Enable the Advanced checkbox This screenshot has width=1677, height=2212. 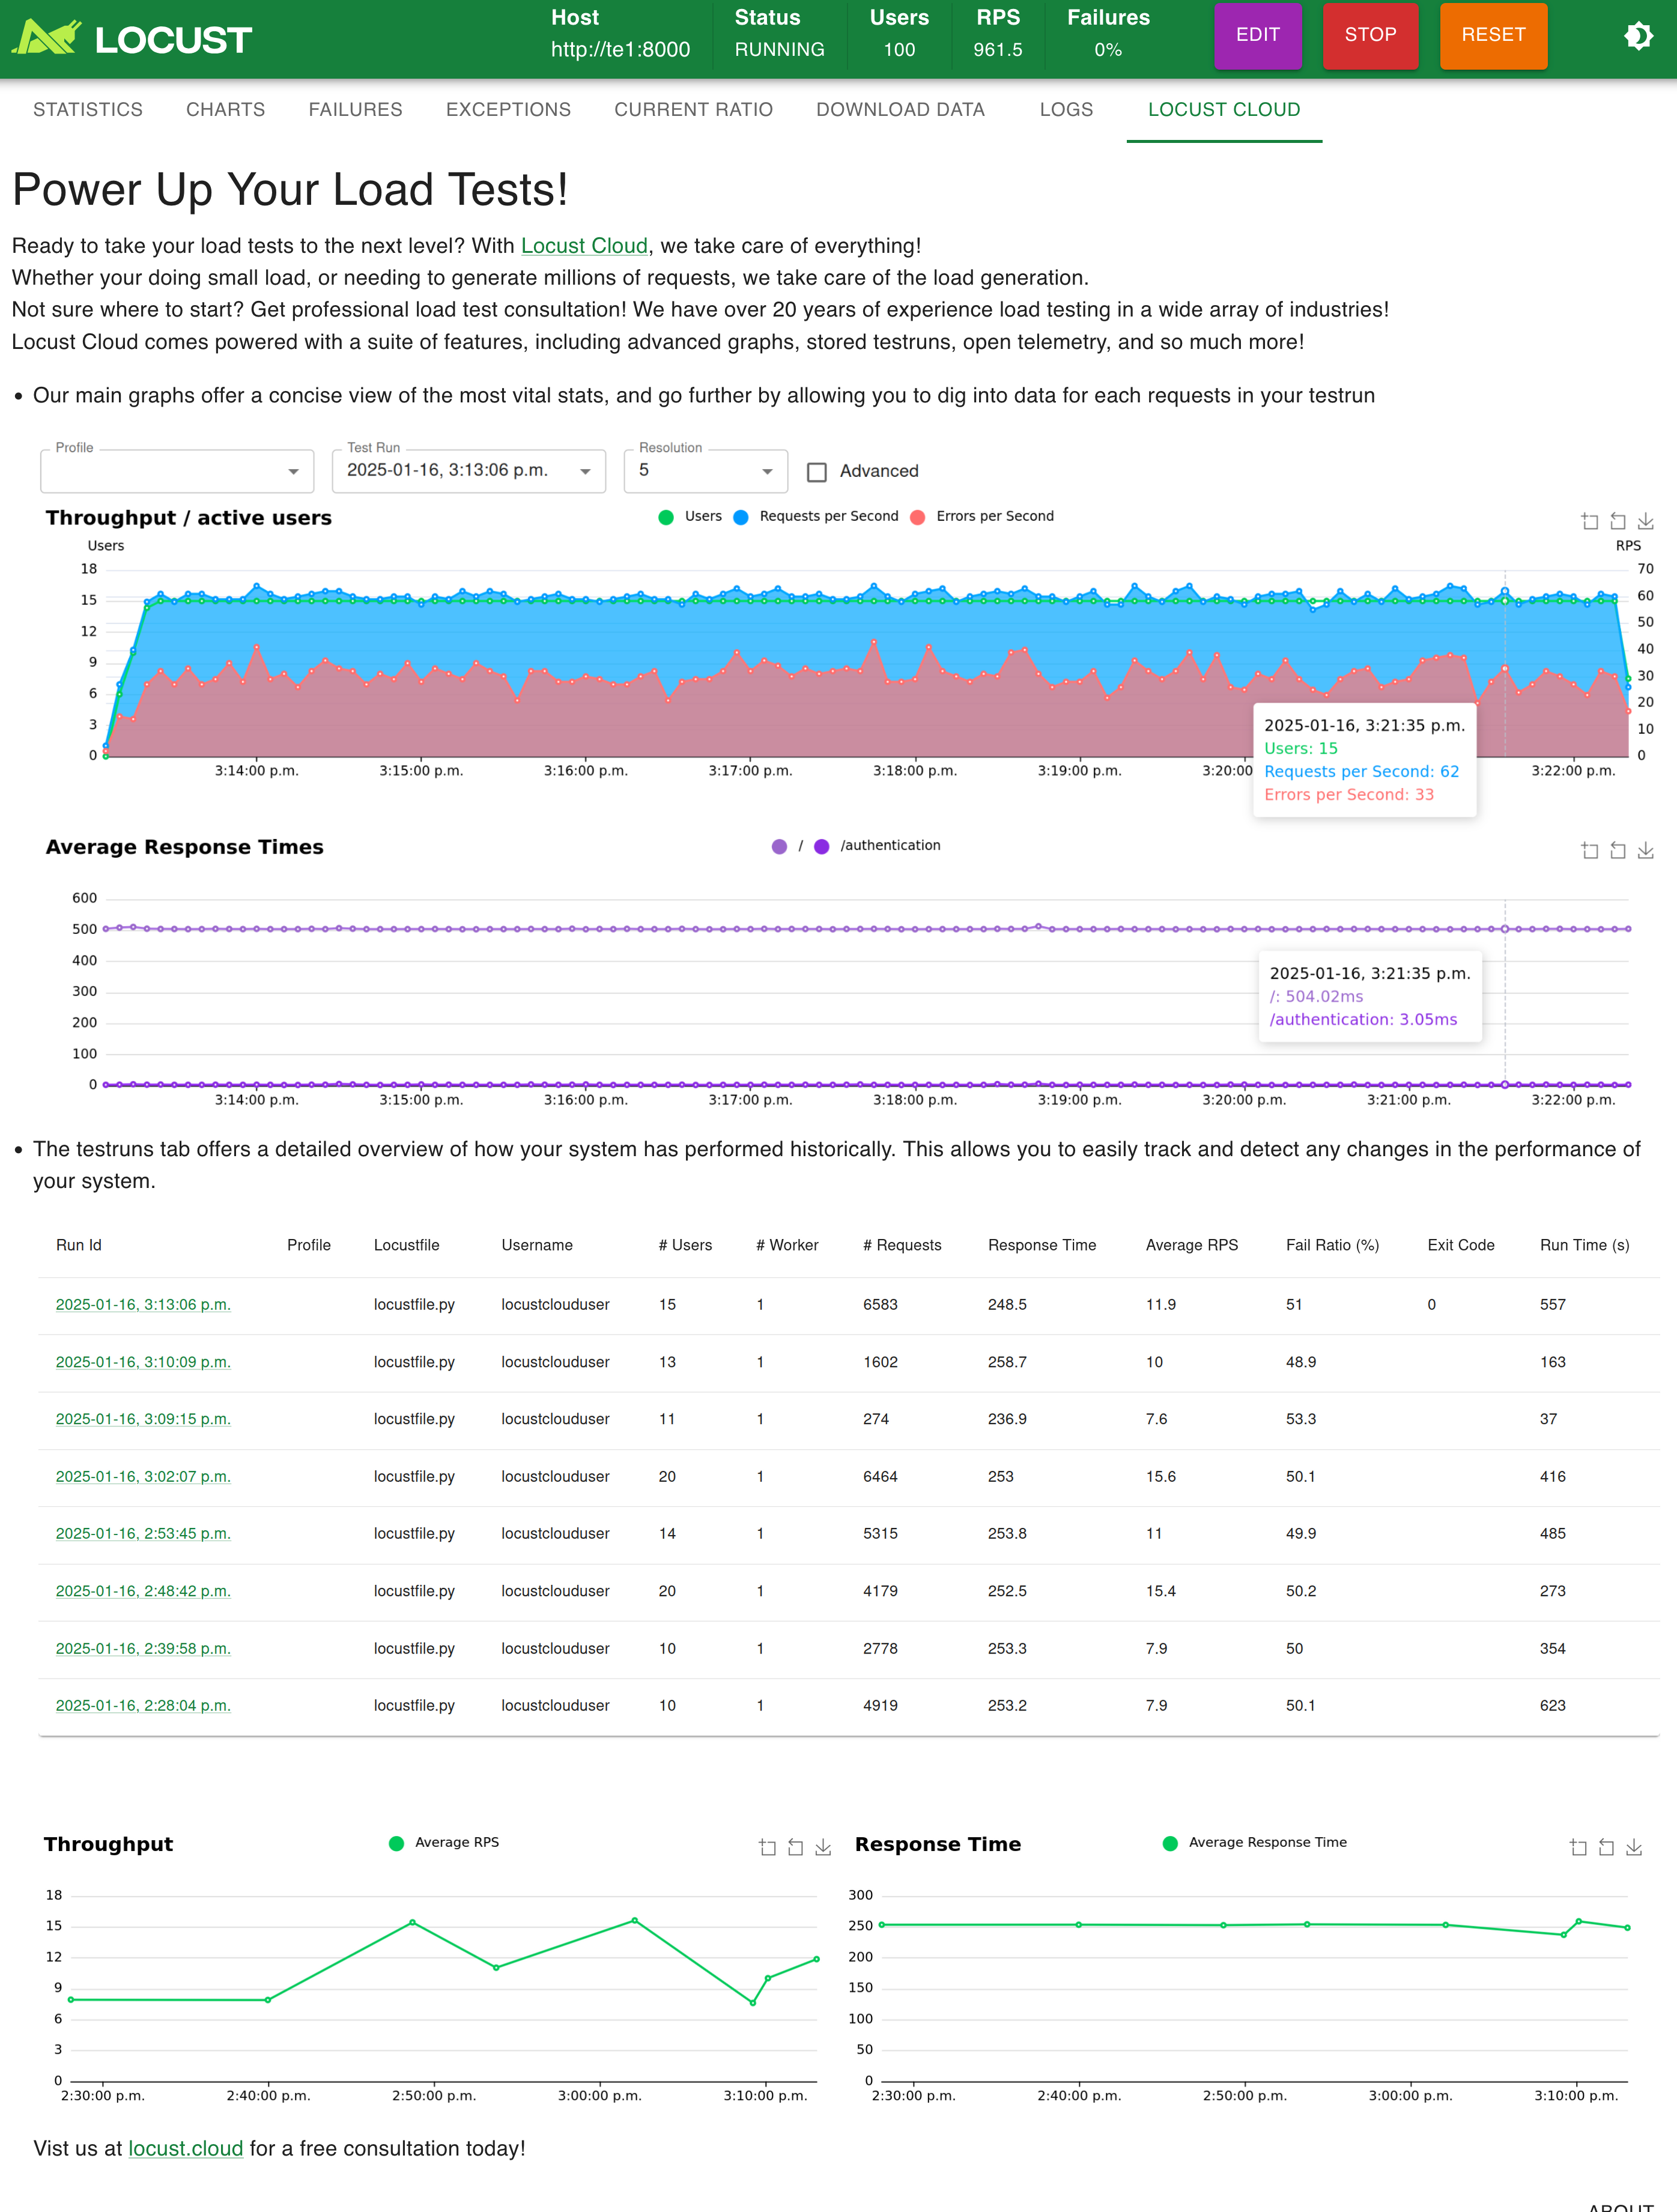pos(817,472)
